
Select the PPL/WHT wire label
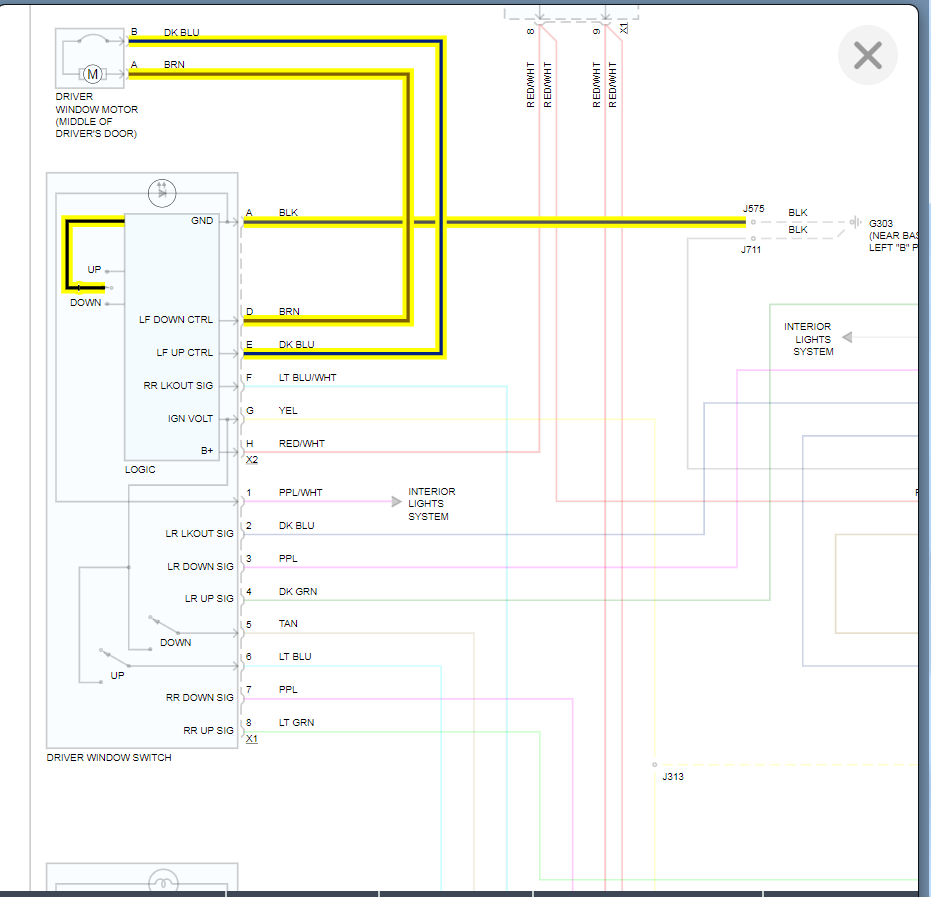(300, 493)
